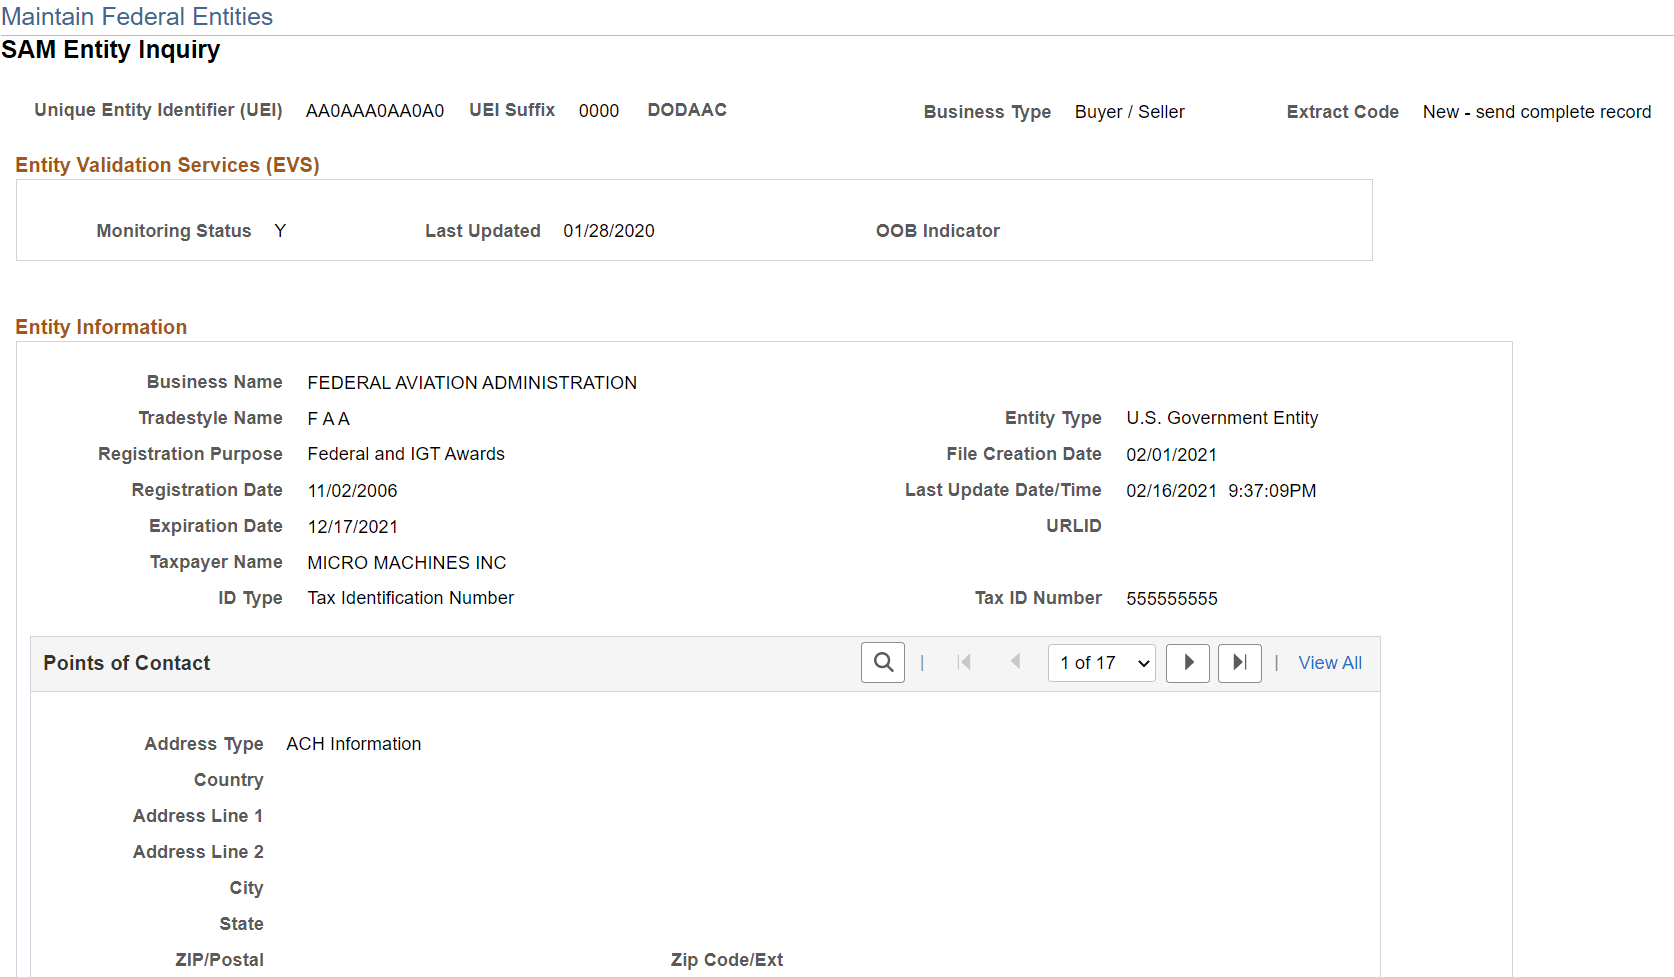Open the Points of Contact search icon
1674x977 pixels.
[x=882, y=662]
